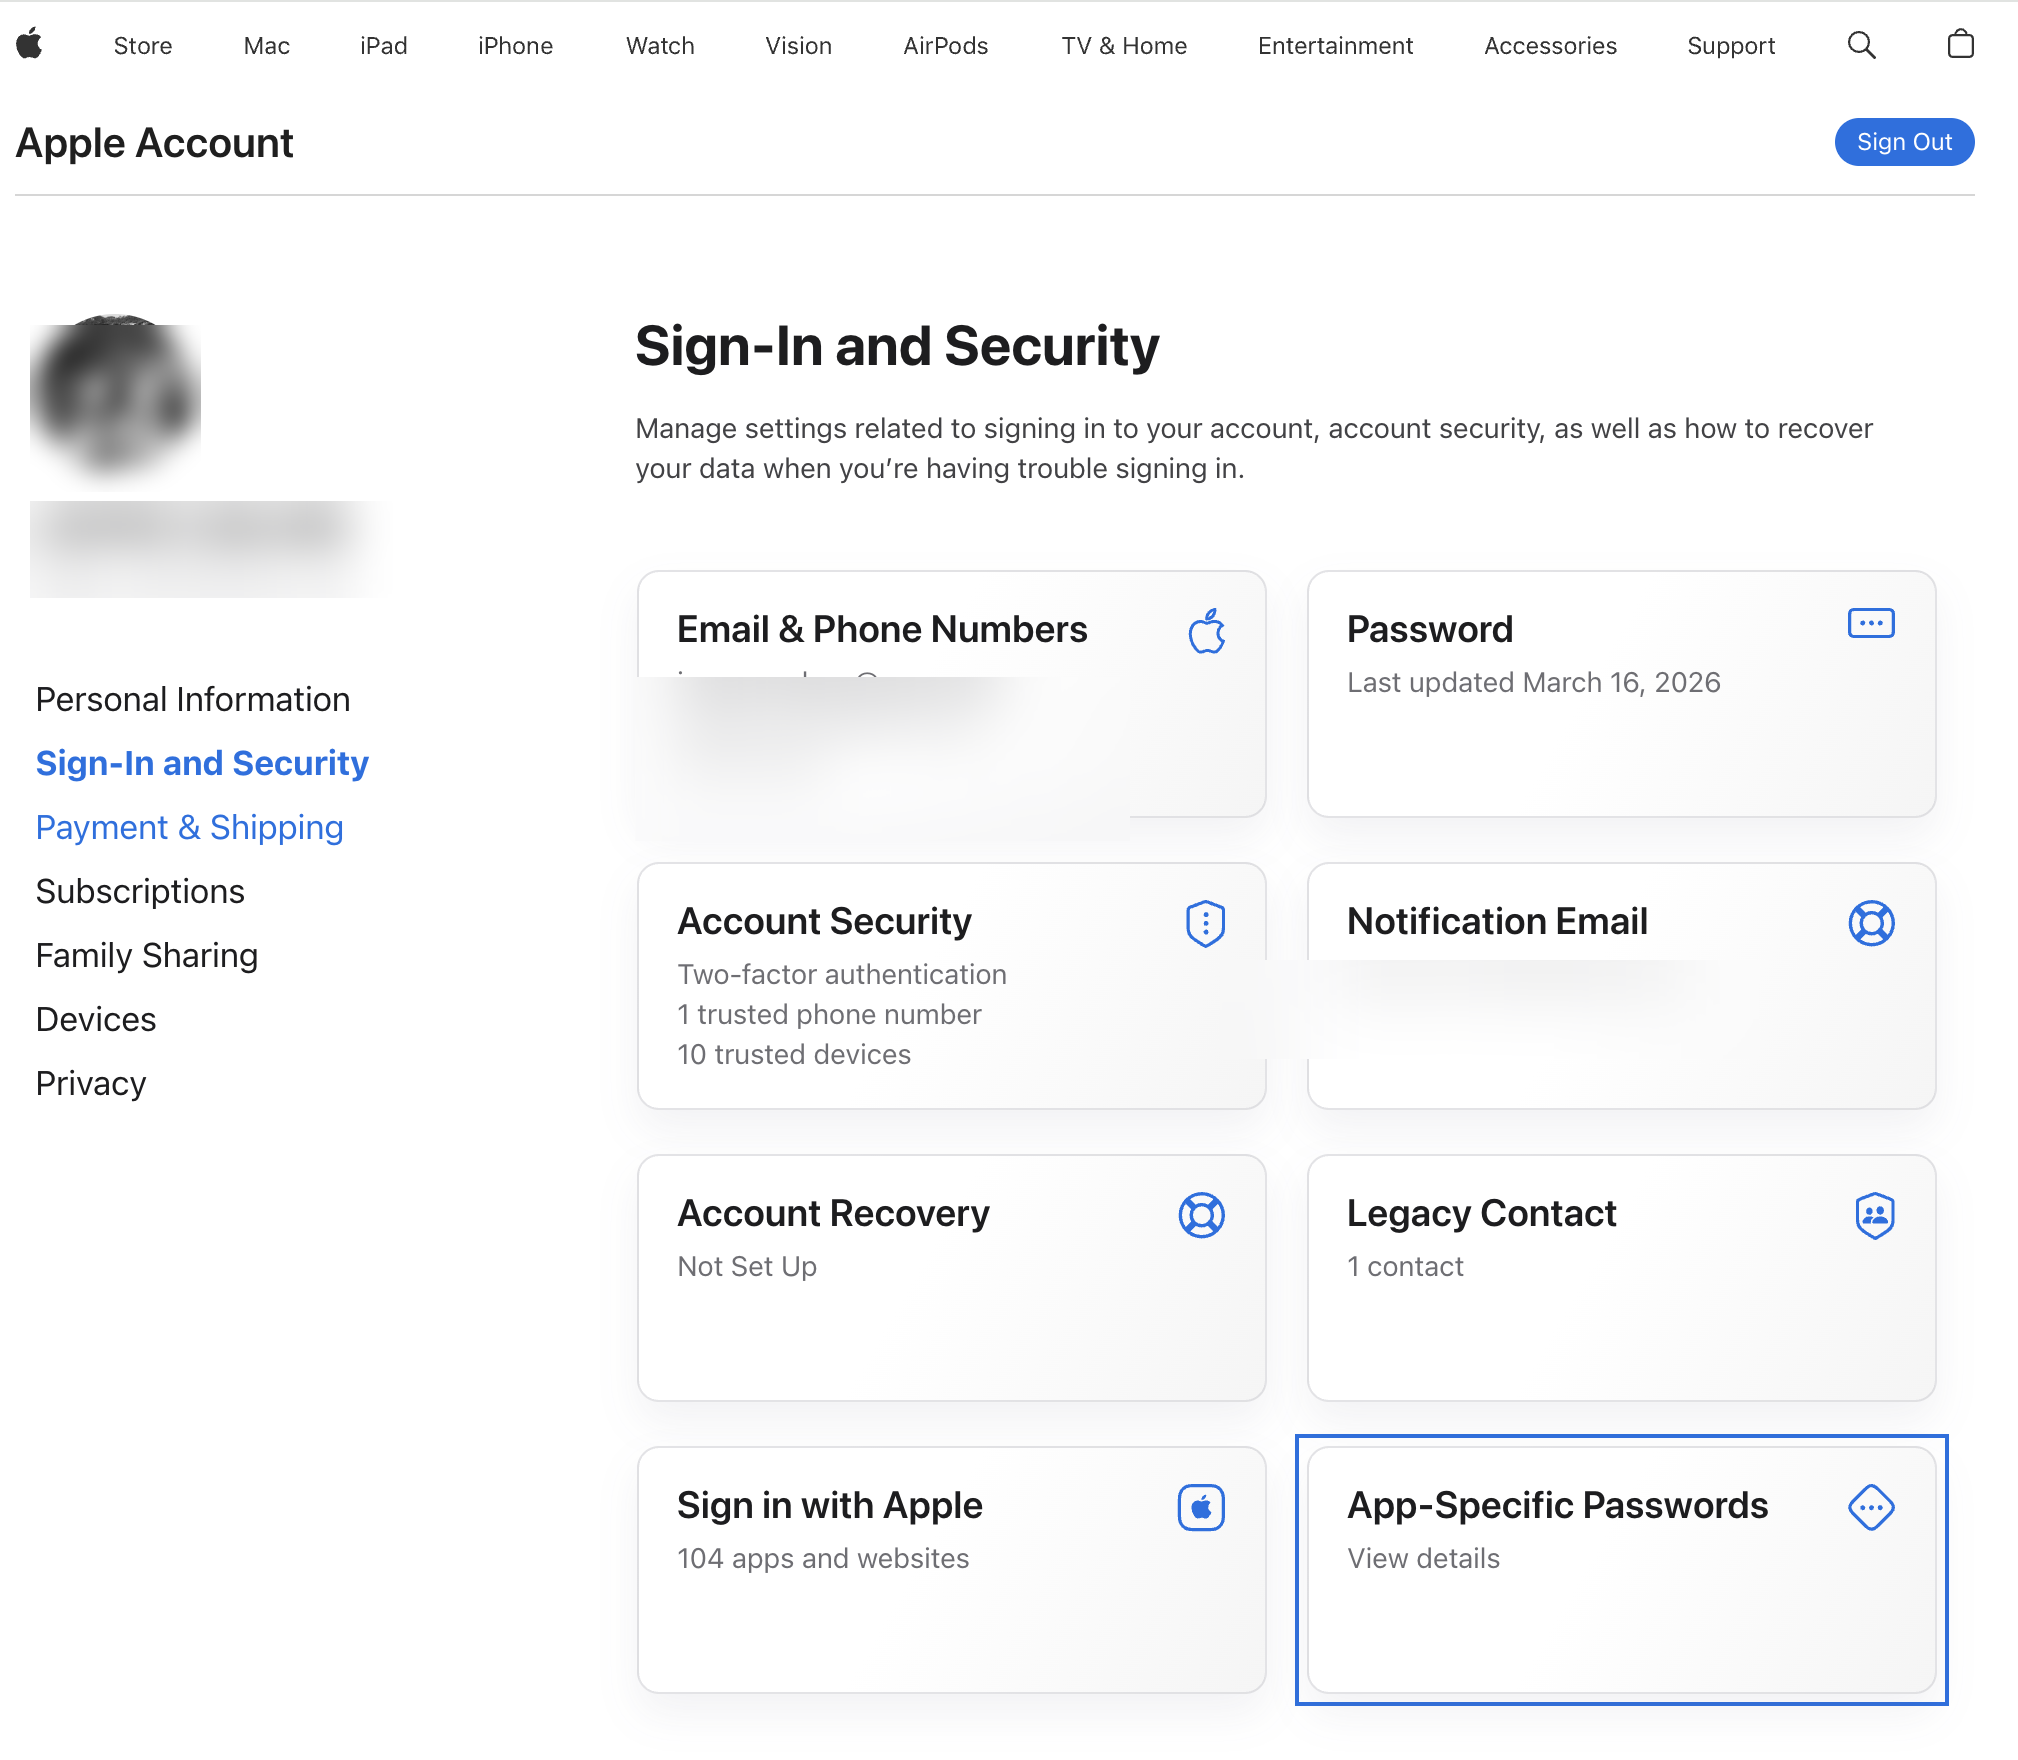
Task: Open the Support menu
Action: coord(1732,46)
